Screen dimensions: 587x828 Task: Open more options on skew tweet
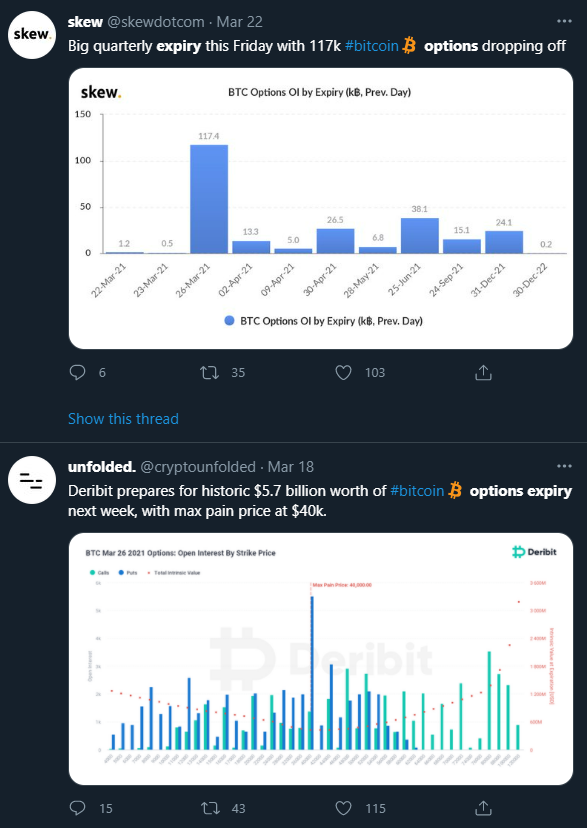coord(564,22)
